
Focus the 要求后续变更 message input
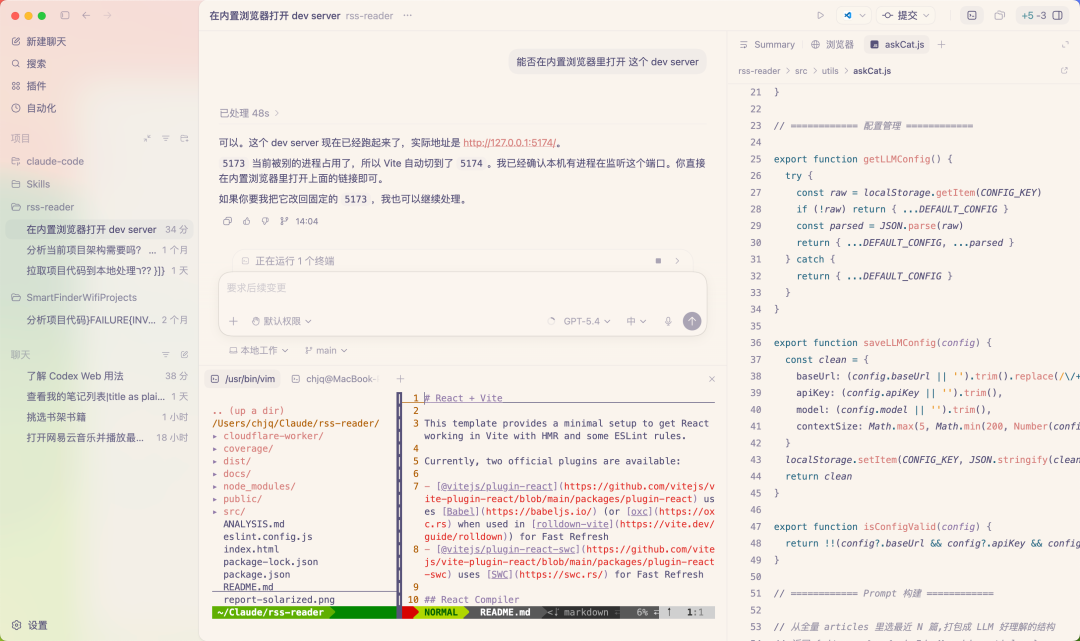[x=462, y=288]
